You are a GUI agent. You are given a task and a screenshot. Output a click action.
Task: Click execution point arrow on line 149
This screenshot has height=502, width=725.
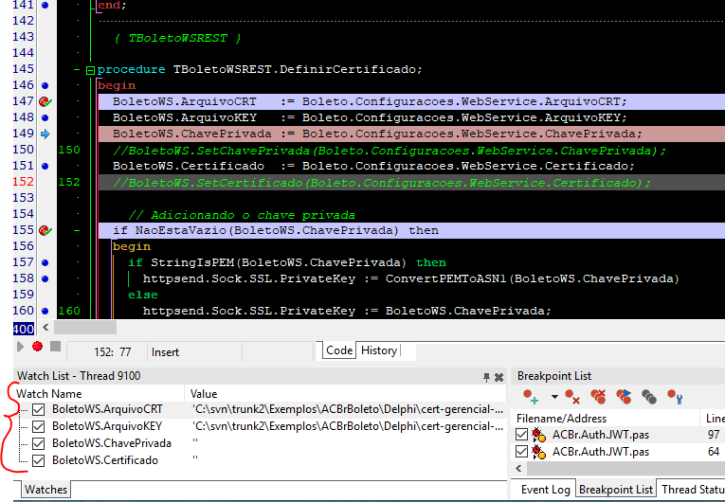pyautogui.click(x=45, y=134)
